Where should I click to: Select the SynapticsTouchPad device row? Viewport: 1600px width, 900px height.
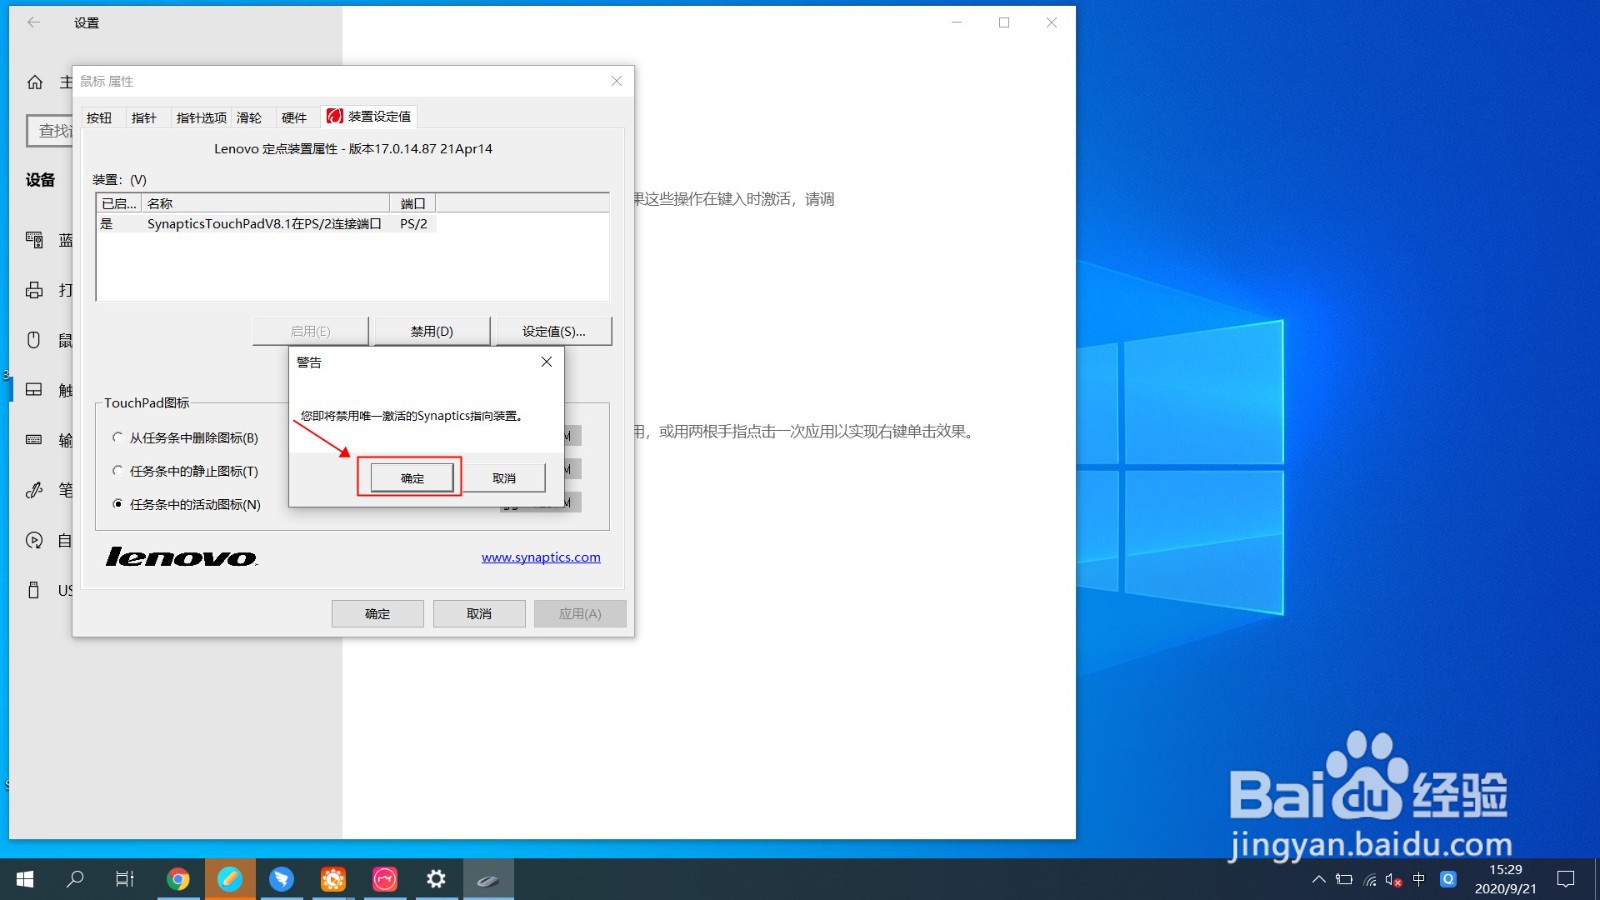[x=267, y=224]
